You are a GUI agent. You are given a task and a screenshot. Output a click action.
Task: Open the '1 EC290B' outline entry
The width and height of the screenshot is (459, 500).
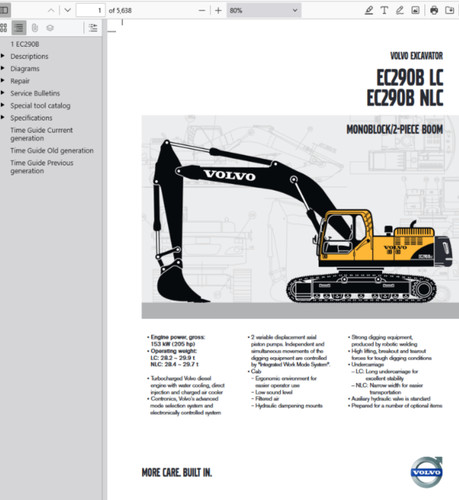pos(25,44)
